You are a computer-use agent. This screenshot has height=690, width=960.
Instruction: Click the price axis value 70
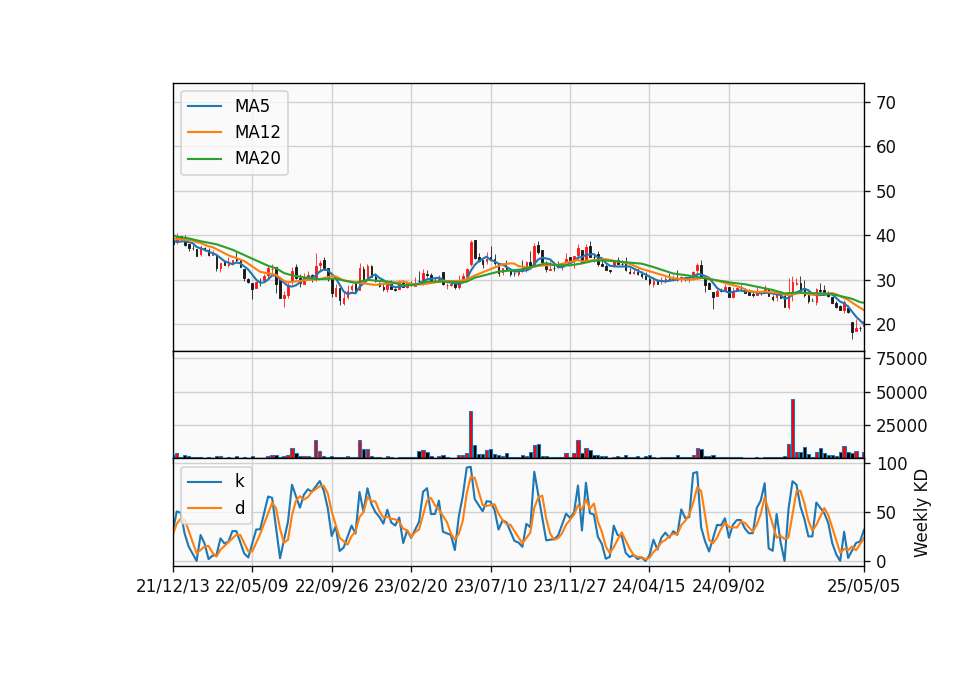pos(886,103)
